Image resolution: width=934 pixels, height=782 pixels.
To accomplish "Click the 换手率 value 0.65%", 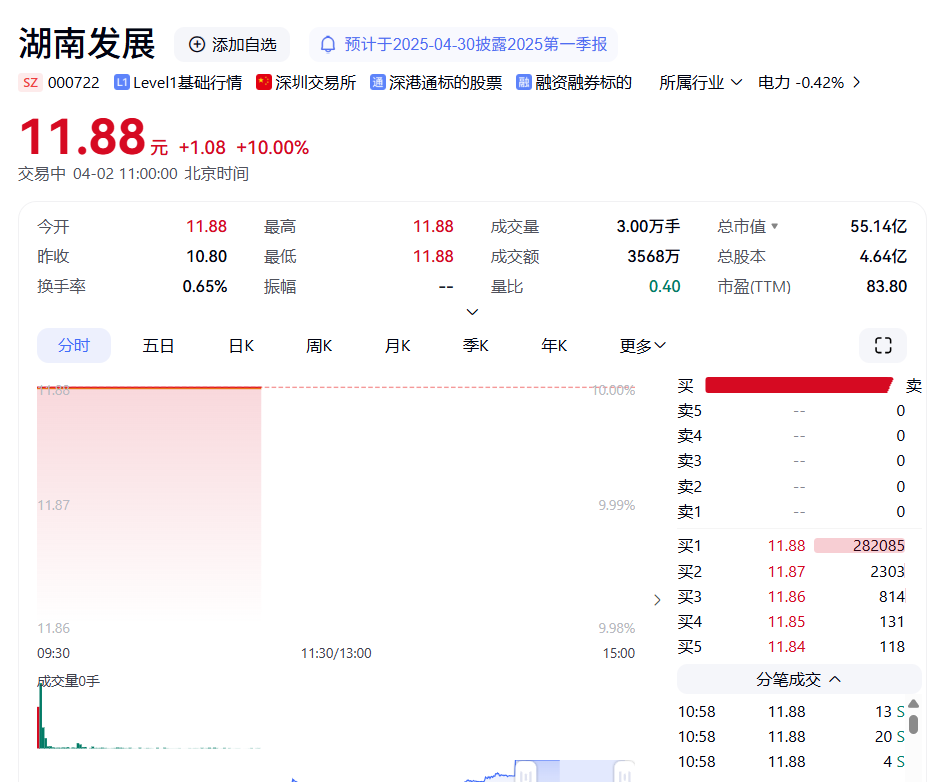I will click(x=205, y=286).
